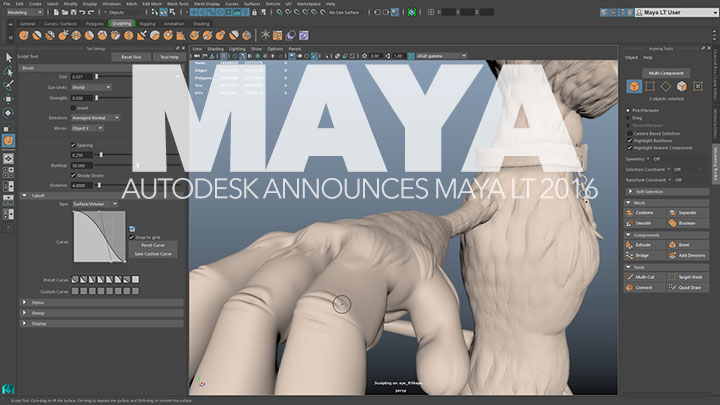The width and height of the screenshot is (720, 405).
Task: Disable Highlight Nearest Component checkbox
Action: click(x=630, y=148)
